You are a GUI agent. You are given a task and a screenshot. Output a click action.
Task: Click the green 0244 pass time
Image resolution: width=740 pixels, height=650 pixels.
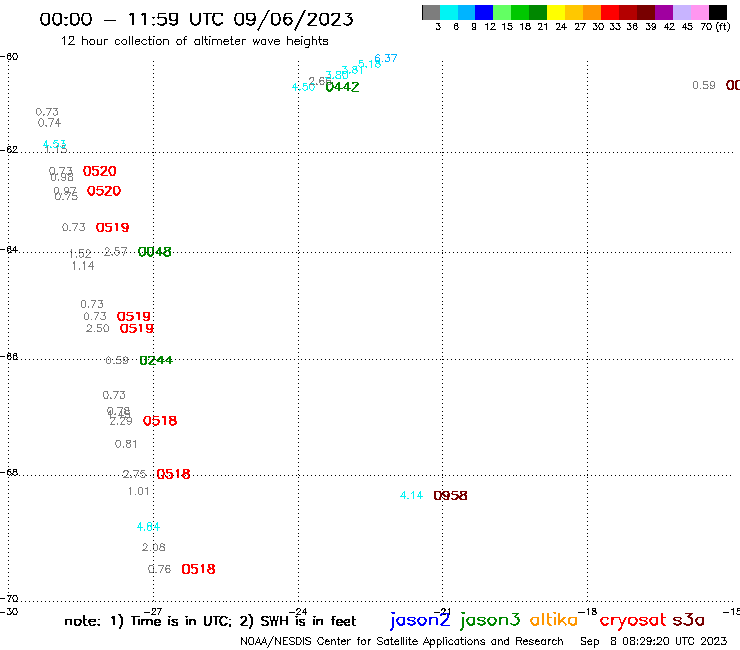(x=156, y=361)
